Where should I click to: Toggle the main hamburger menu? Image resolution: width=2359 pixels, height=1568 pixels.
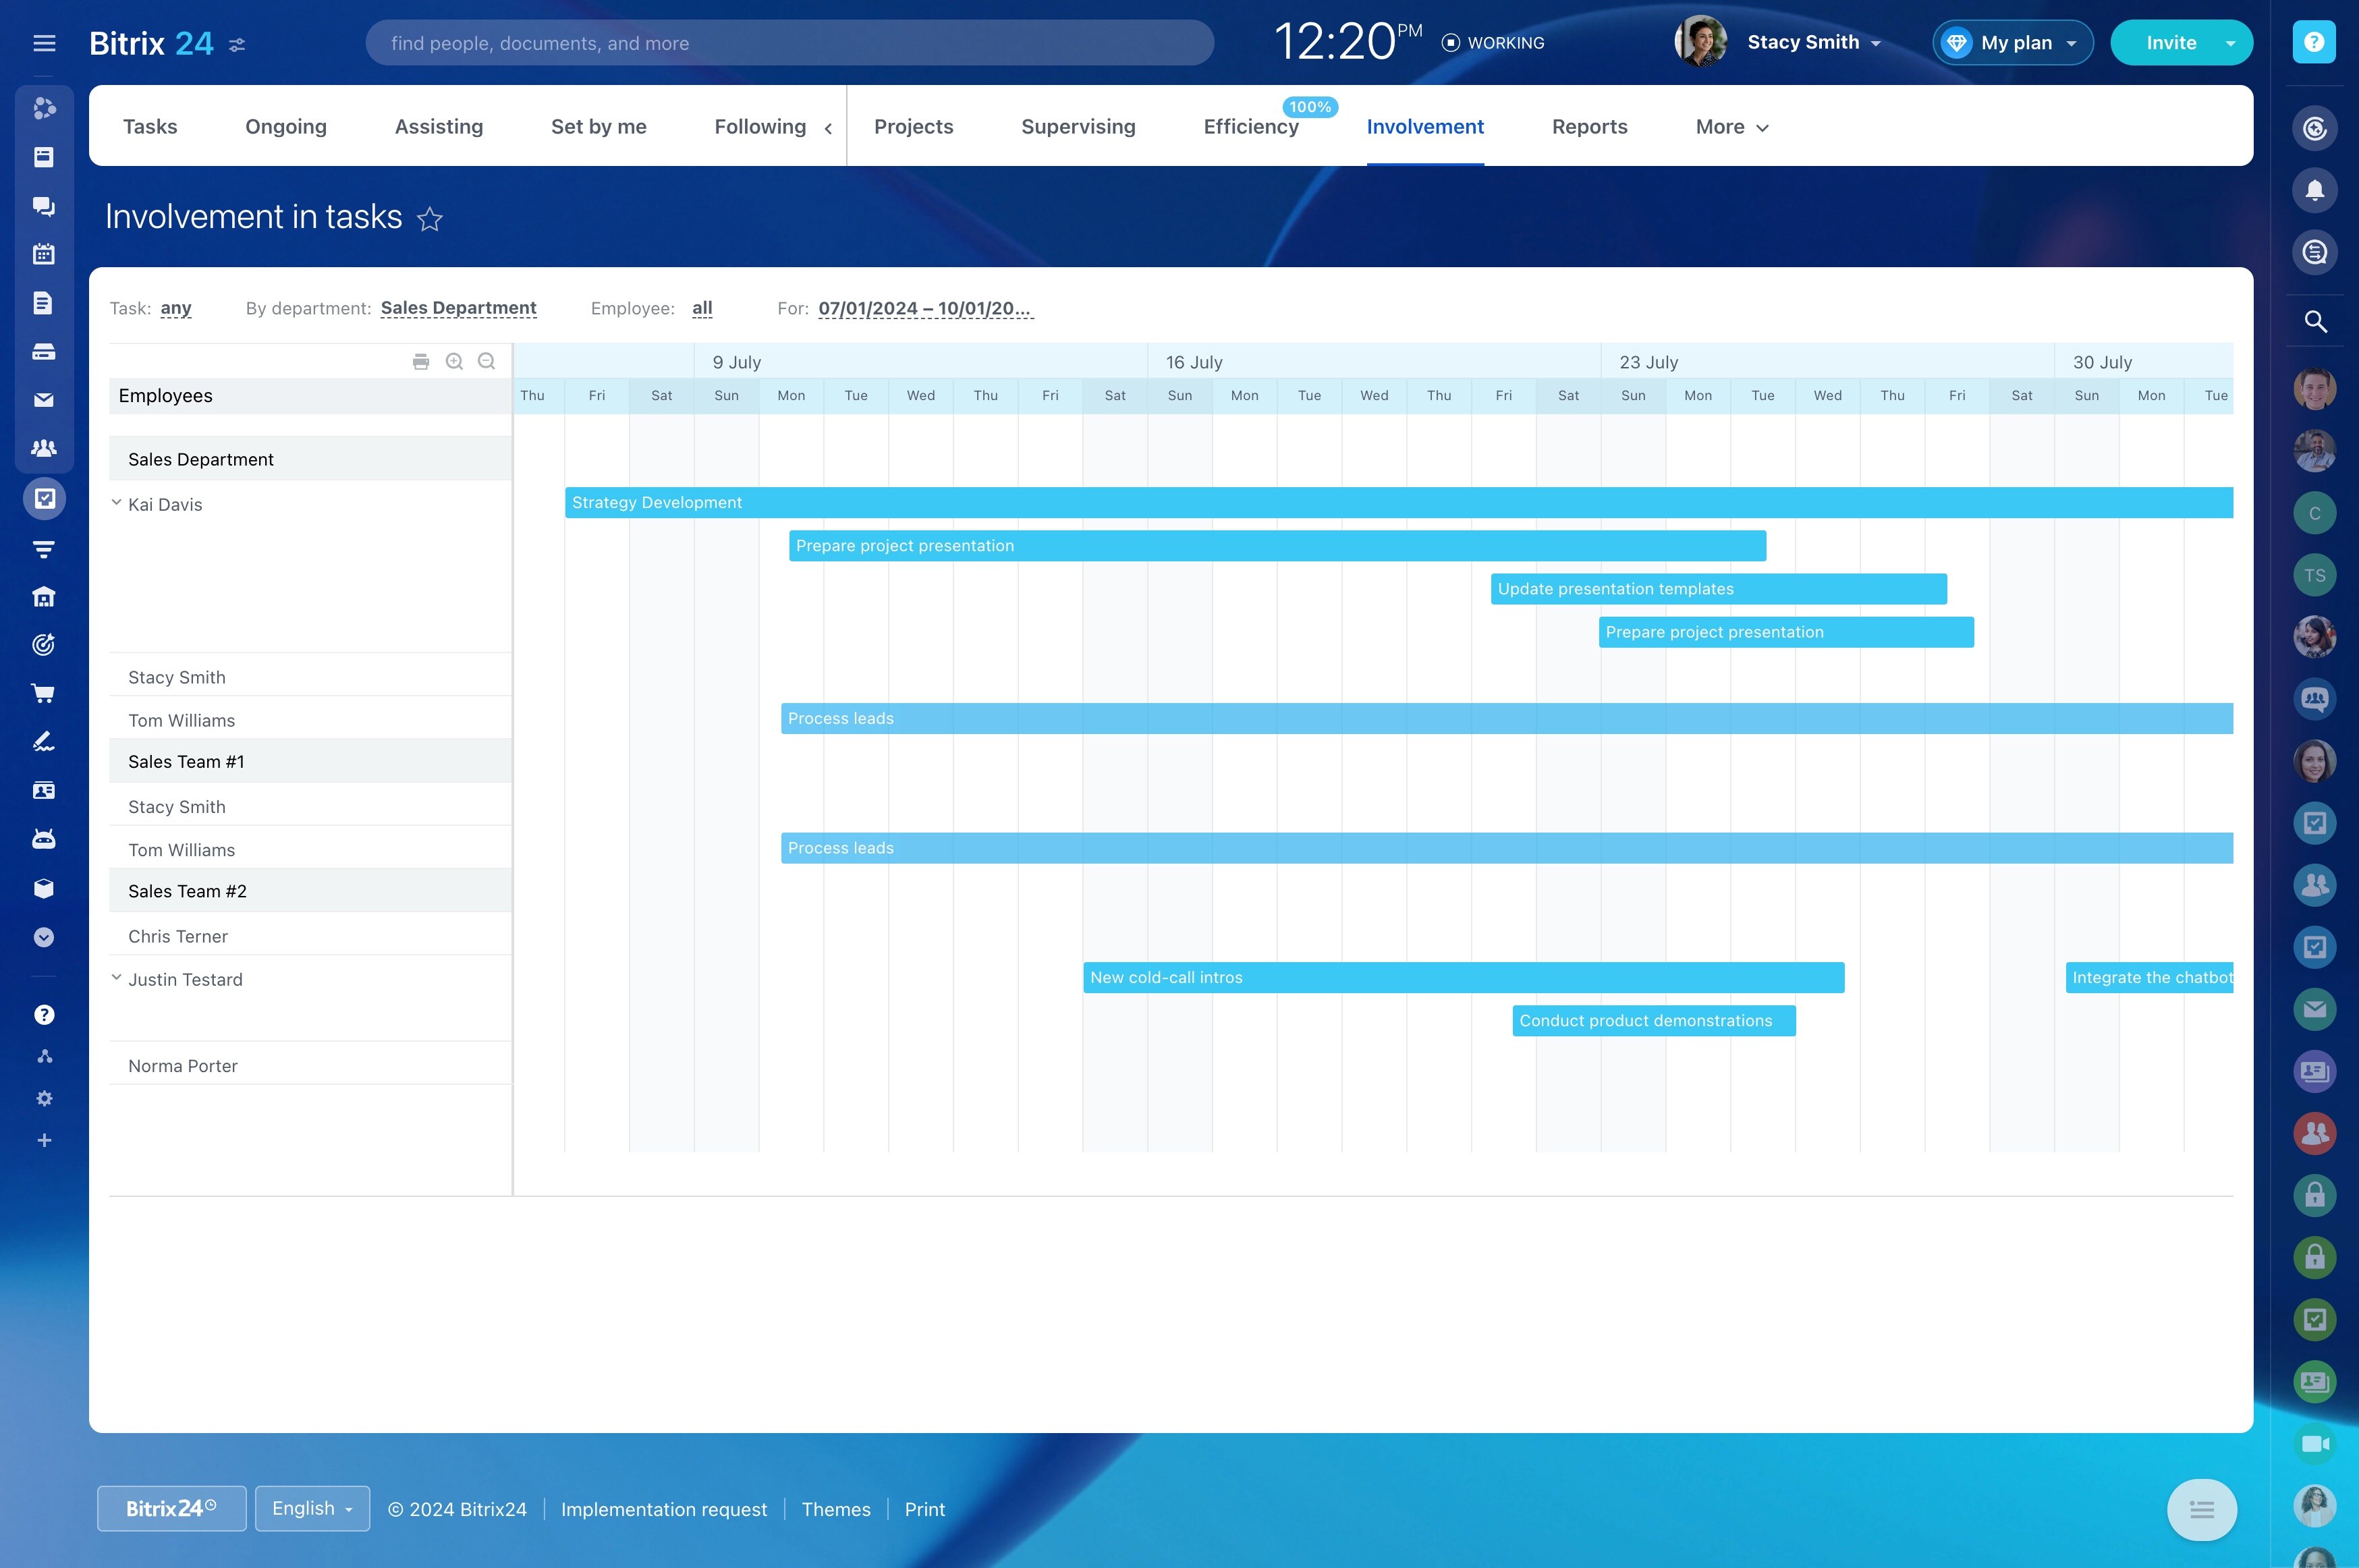44,43
